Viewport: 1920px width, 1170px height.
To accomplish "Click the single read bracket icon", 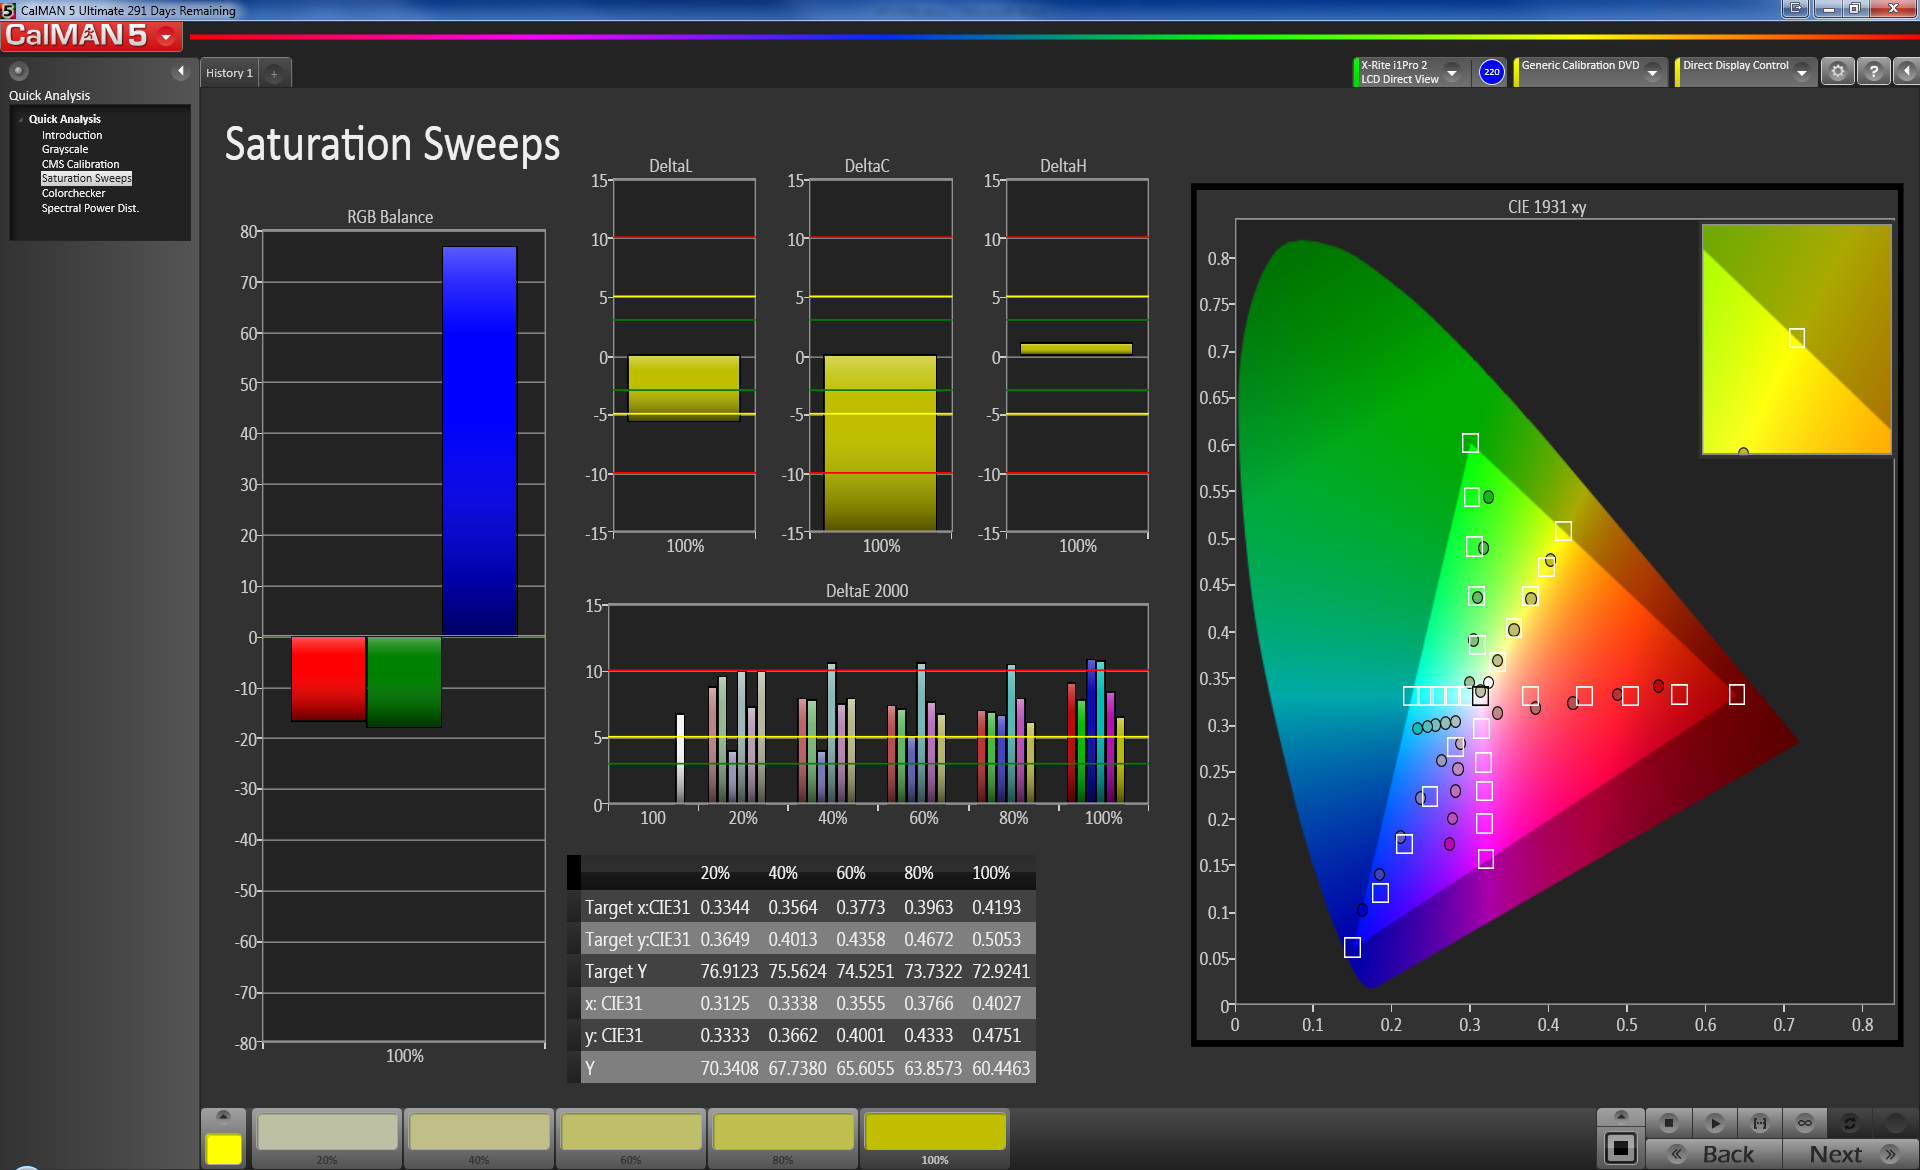I will 1760,1122.
